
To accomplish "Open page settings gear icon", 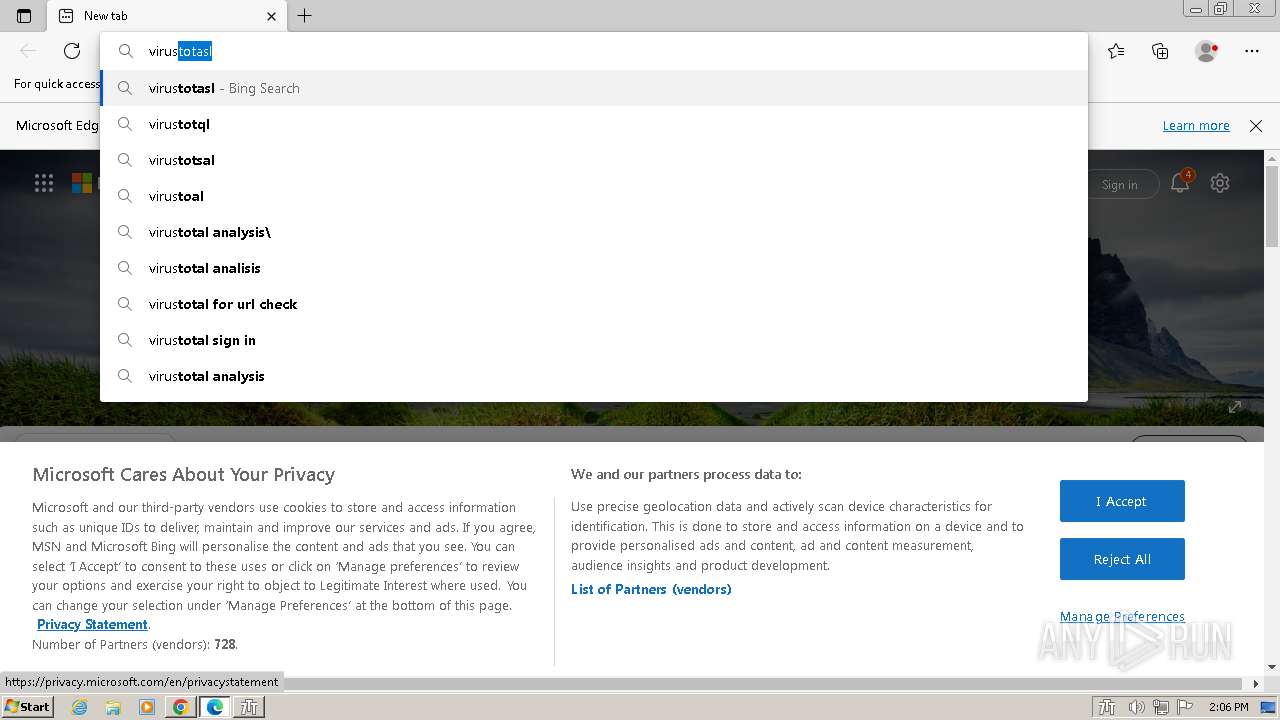I will [1220, 183].
